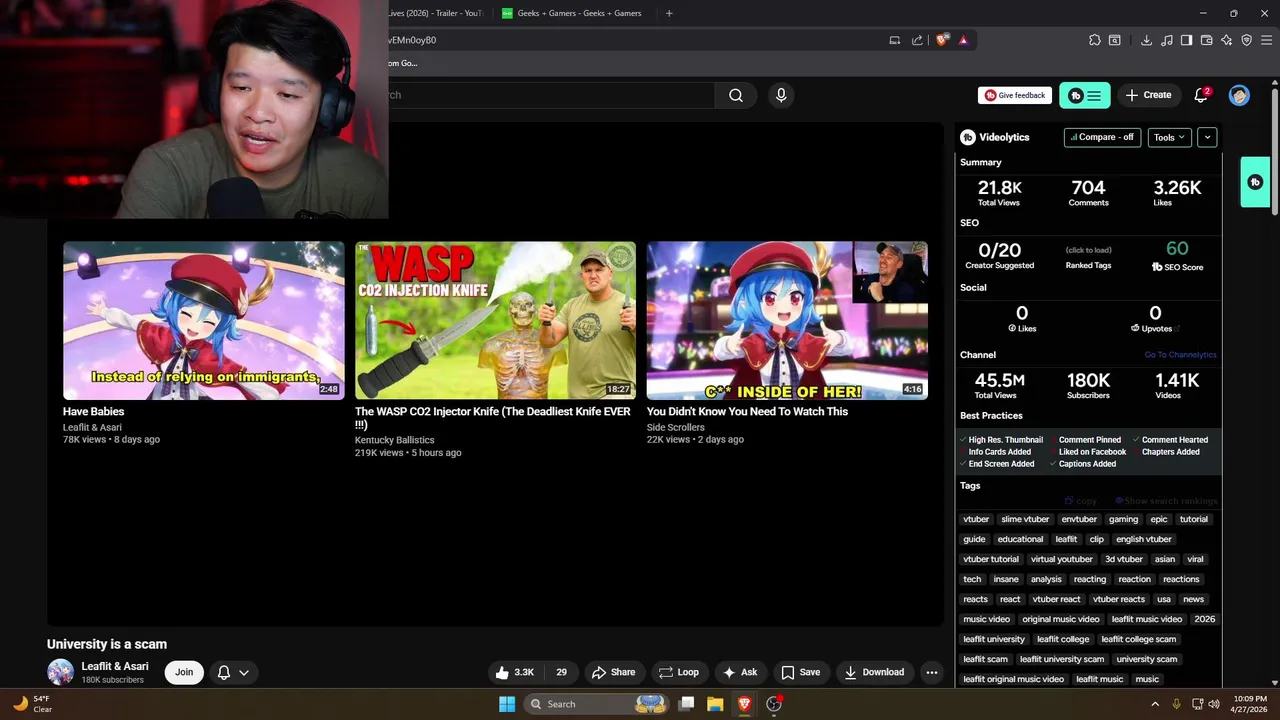Switch to Geeks + Gamers browser tab
Image resolution: width=1280 pixels, height=720 pixels.
(x=571, y=13)
